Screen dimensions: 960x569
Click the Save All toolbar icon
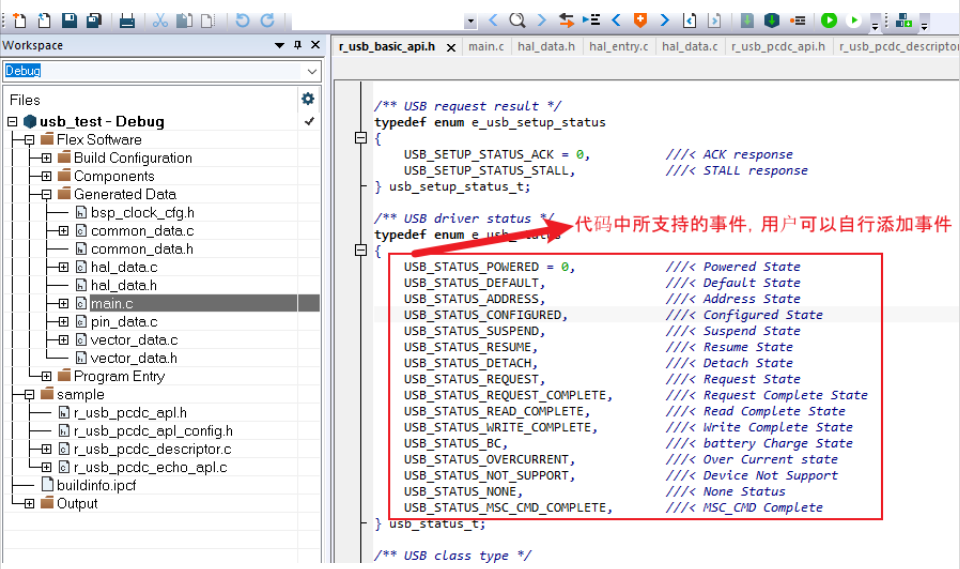tap(94, 21)
